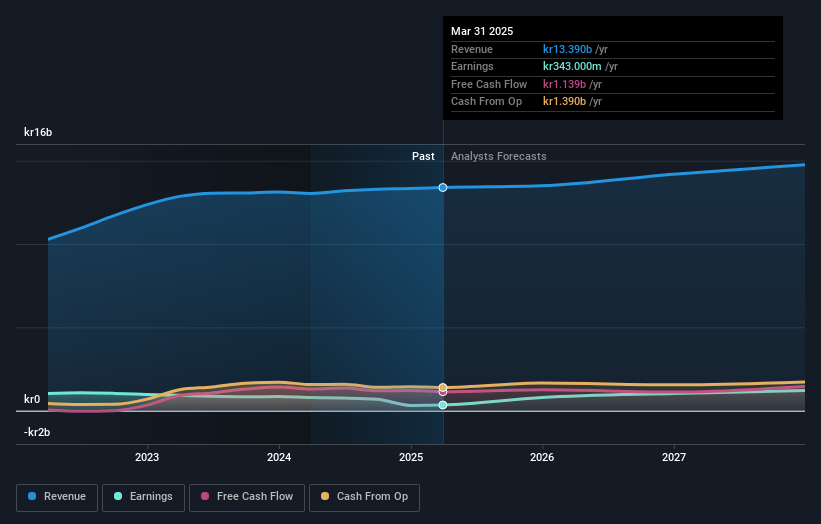This screenshot has height=524, width=821.
Task: Click the kr16b y-axis label
Action: pos(38,132)
